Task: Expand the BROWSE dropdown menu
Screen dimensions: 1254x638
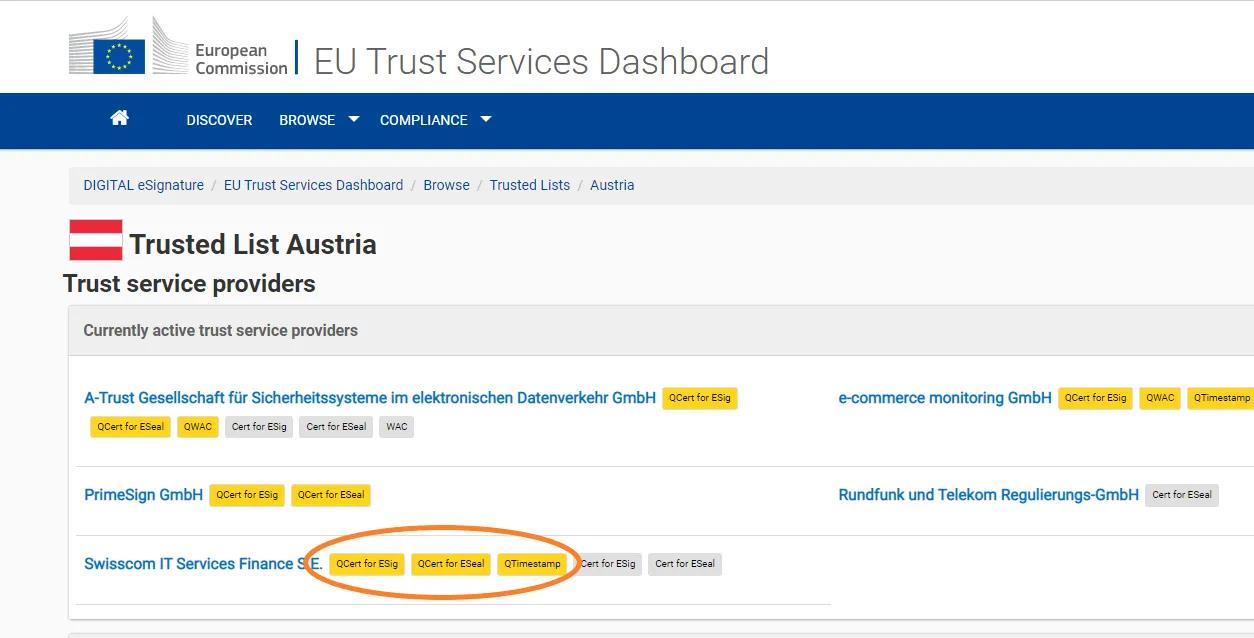Action: point(318,120)
